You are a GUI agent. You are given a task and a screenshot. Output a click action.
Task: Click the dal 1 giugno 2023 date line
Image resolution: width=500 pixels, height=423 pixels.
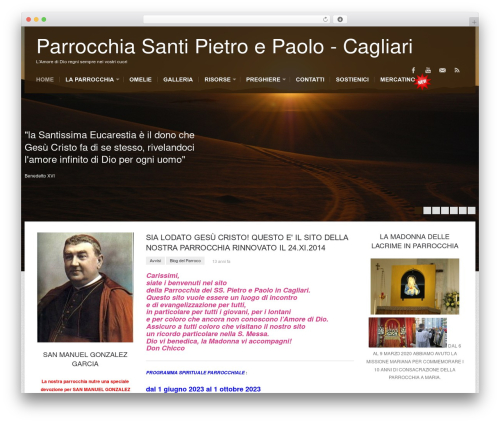coord(203,389)
